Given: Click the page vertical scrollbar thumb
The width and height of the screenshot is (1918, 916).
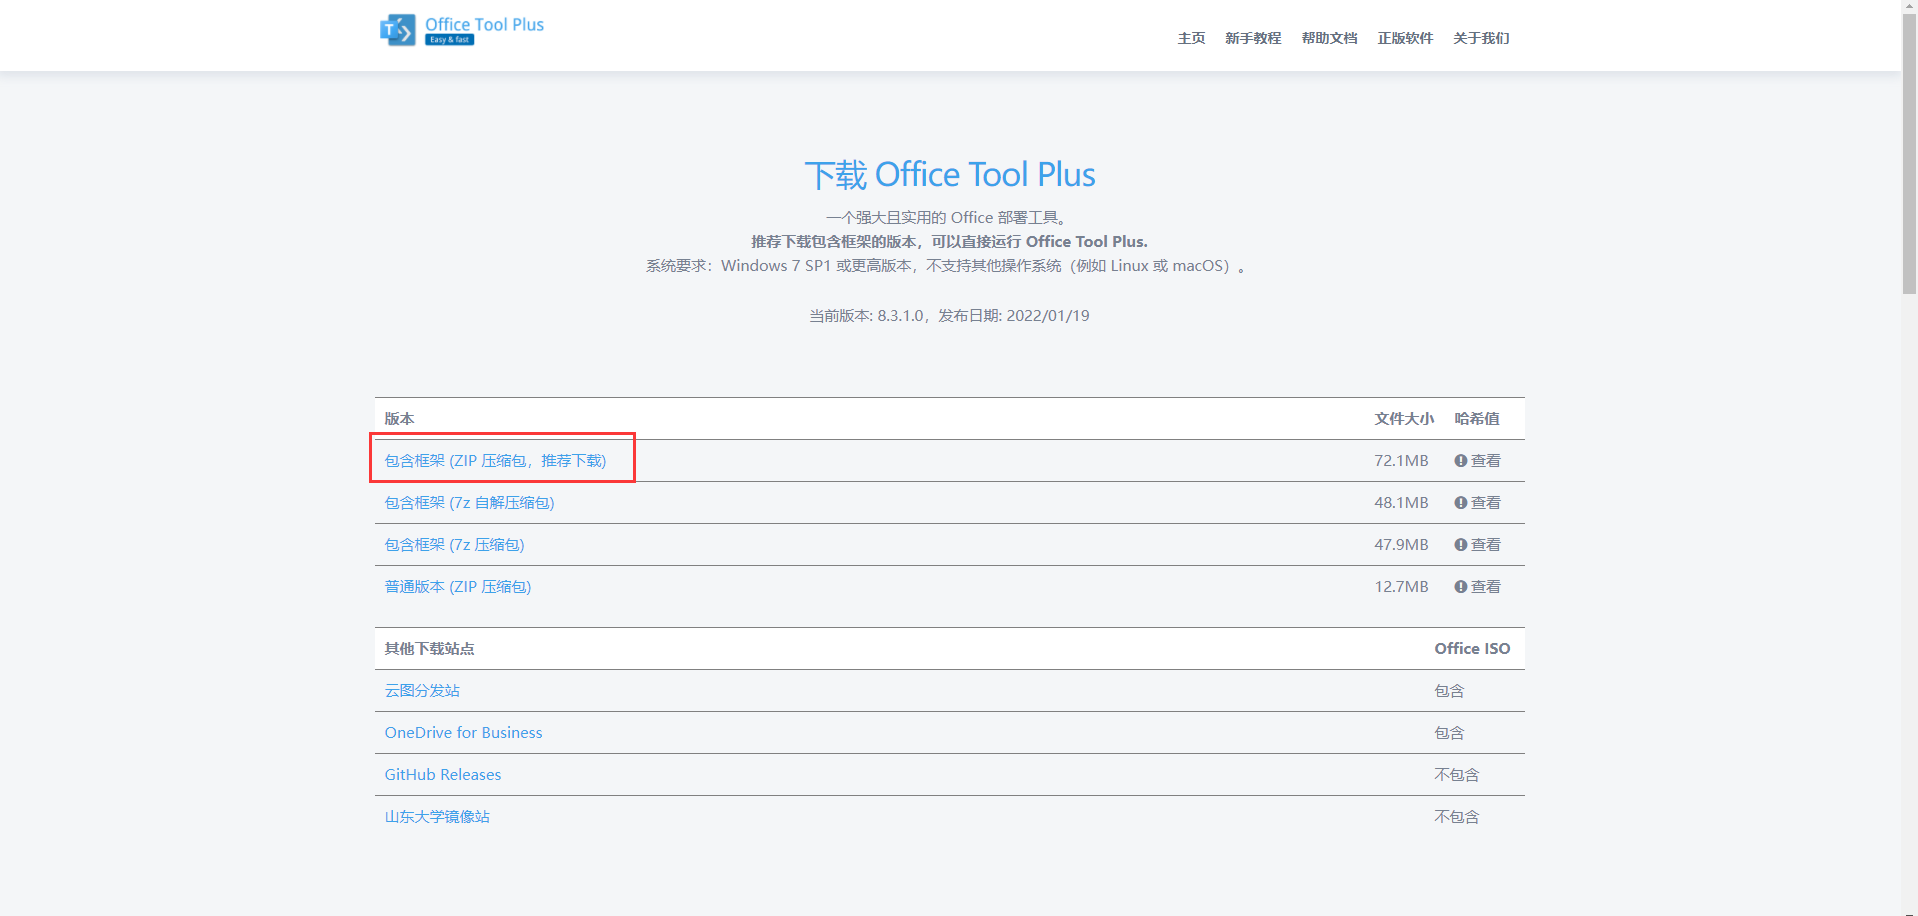Looking at the screenshot, I should 1909,155.
